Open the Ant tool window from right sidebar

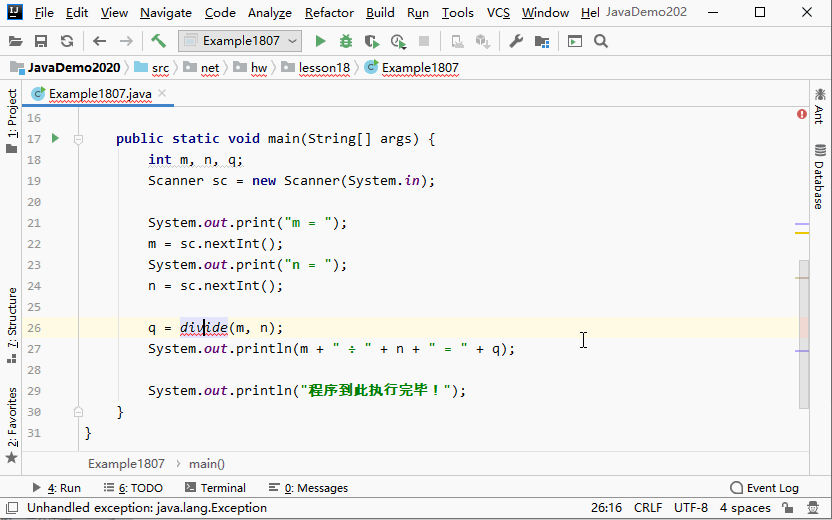(x=820, y=106)
